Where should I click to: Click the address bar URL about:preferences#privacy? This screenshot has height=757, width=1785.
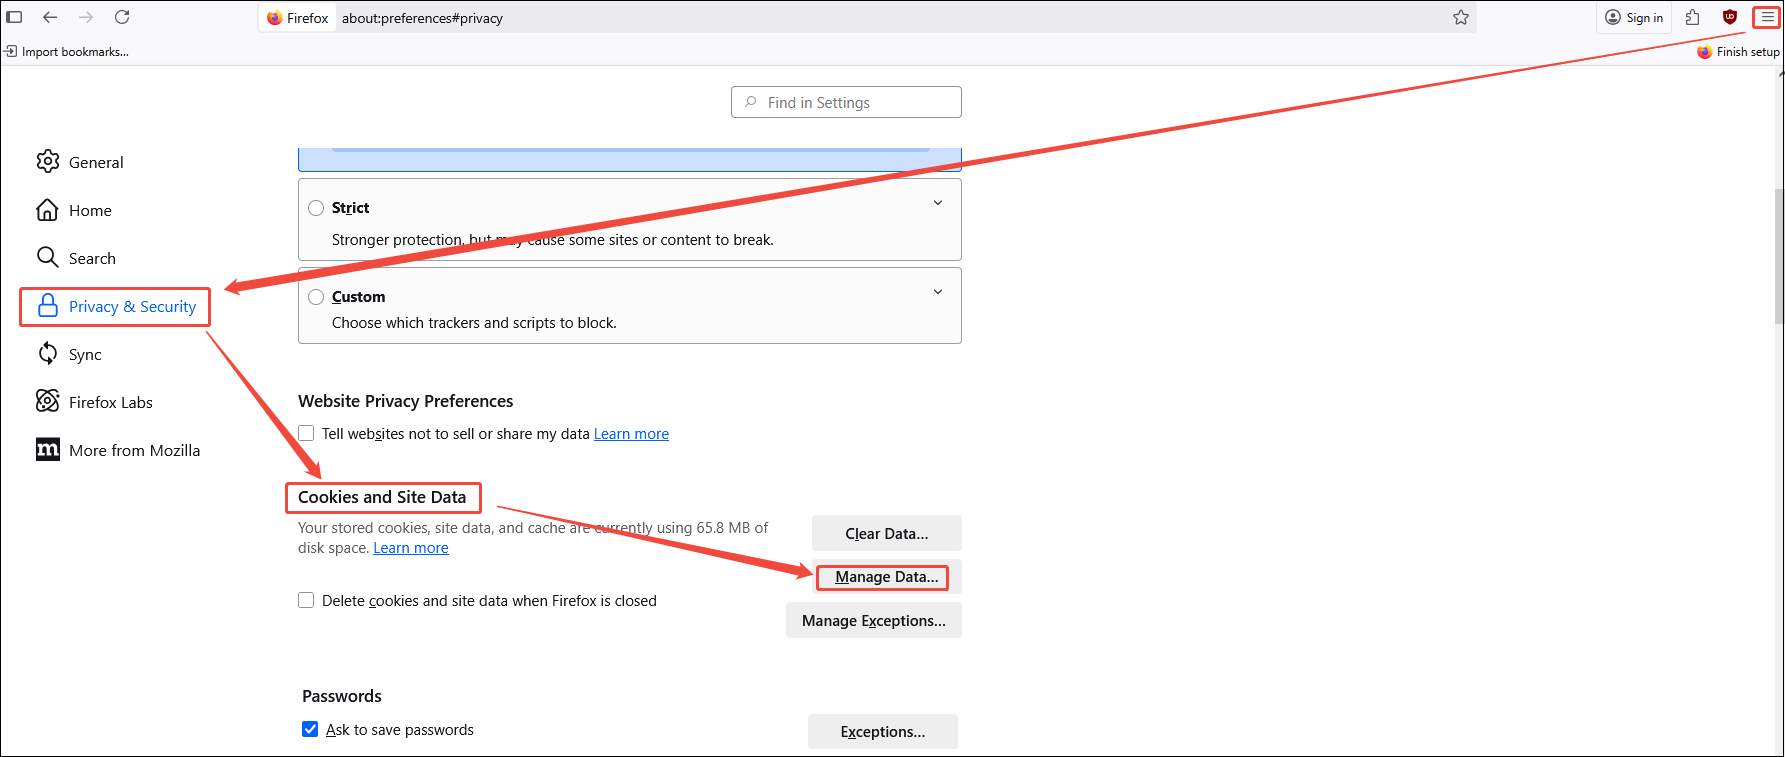tap(422, 18)
